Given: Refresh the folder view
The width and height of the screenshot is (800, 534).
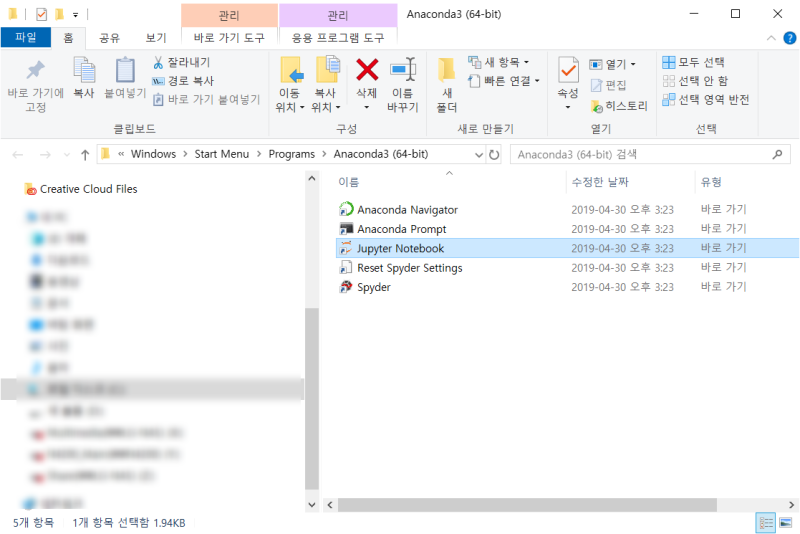Looking at the screenshot, I should (x=494, y=155).
